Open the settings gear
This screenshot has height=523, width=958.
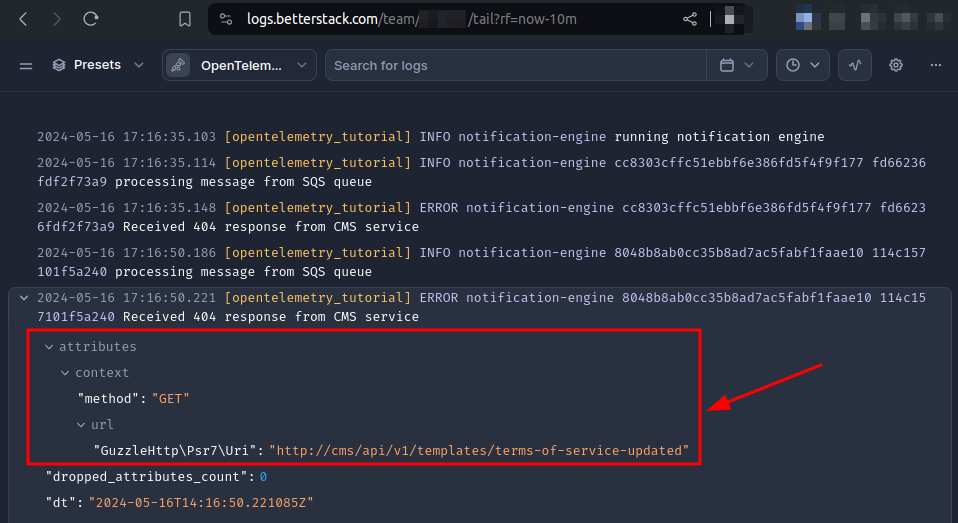click(x=896, y=65)
